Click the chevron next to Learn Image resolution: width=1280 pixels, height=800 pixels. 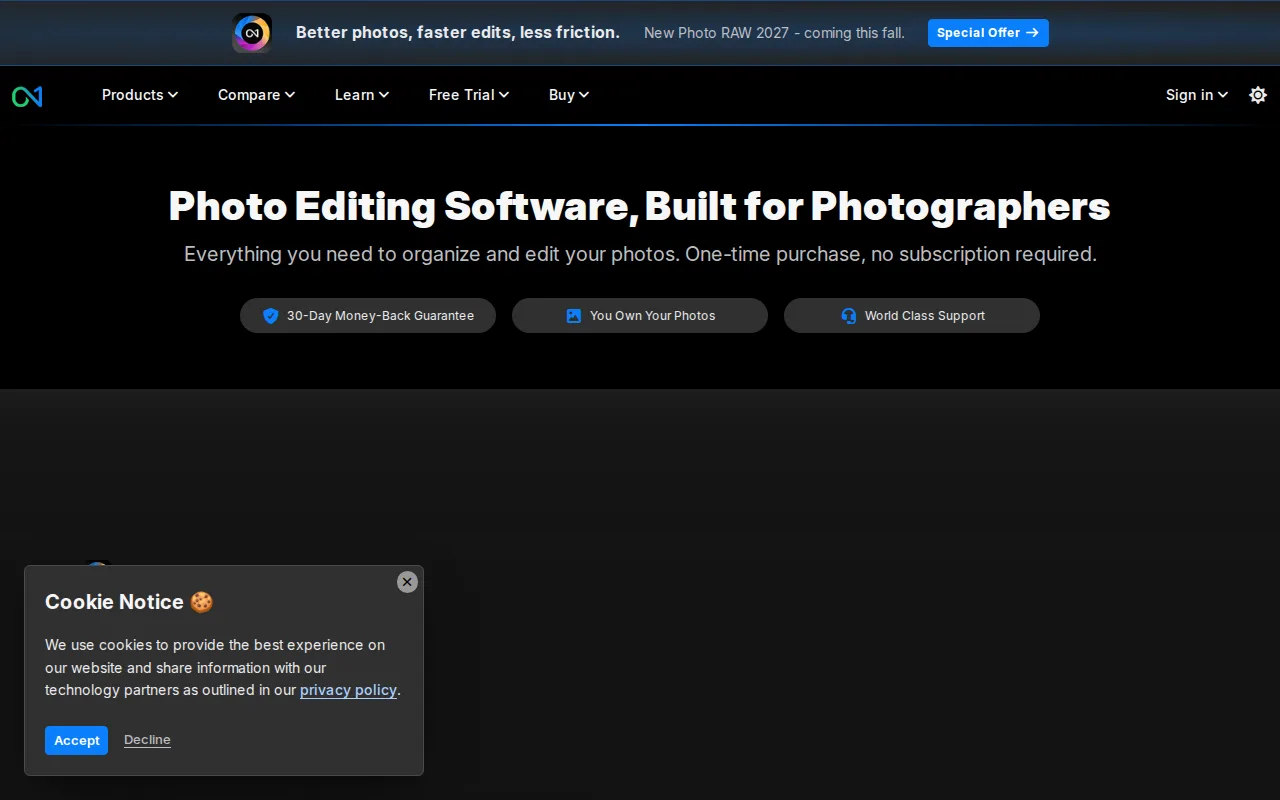384,95
